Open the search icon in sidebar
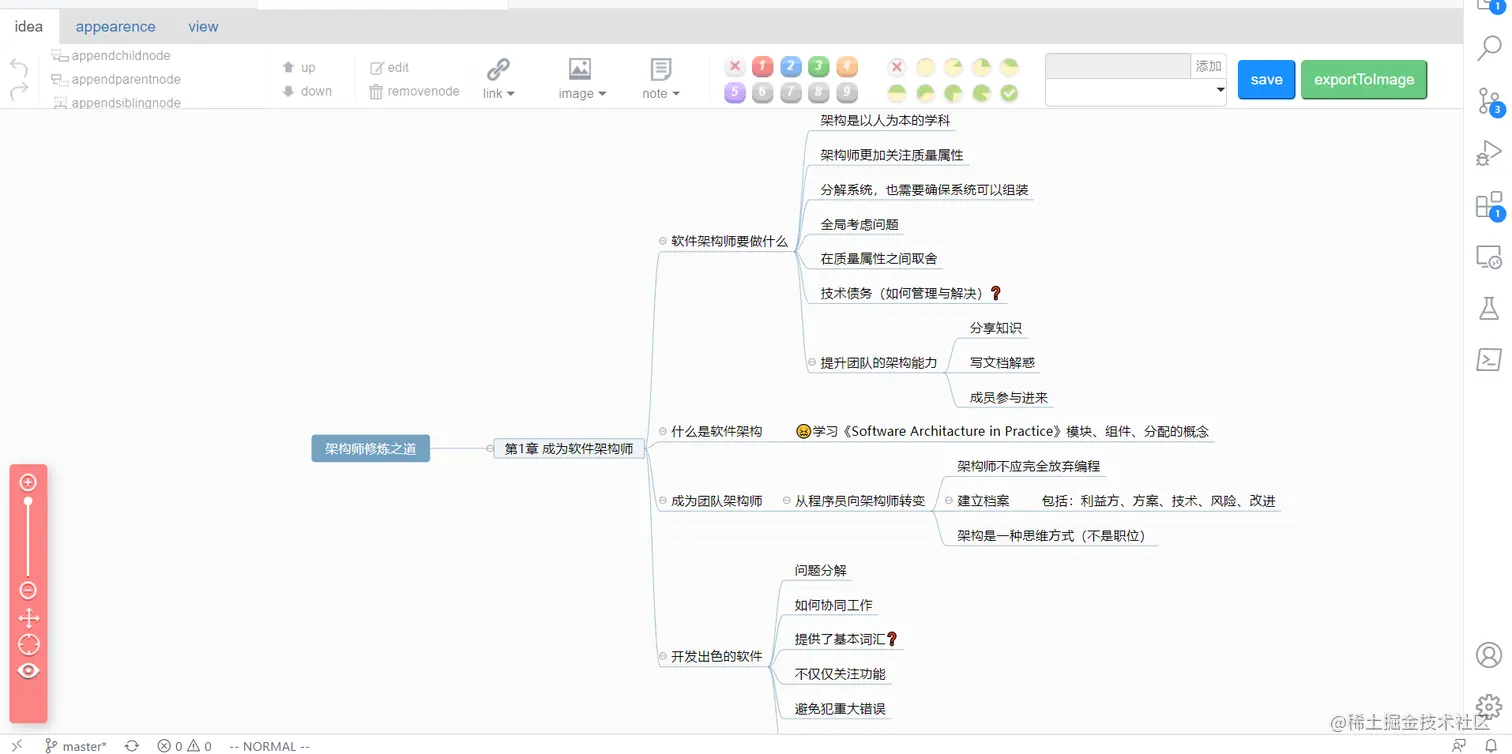 [1489, 48]
